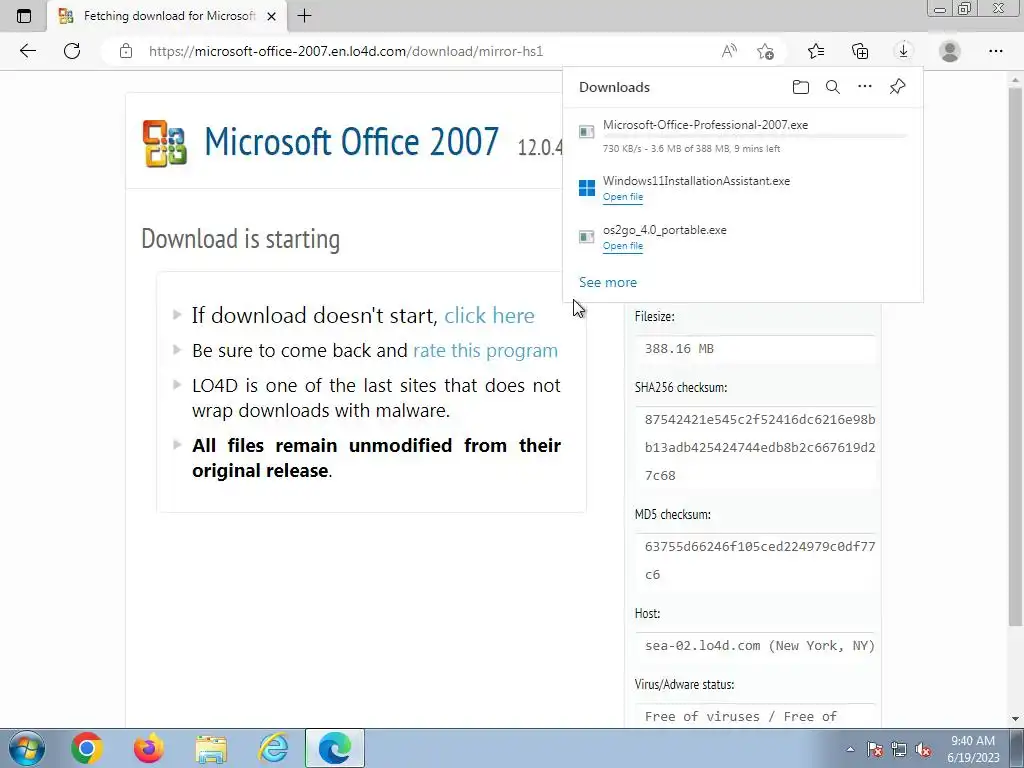Click the Windows11InstallationAssistant.exe filename
Image resolution: width=1024 pixels, height=768 pixels.
point(696,181)
